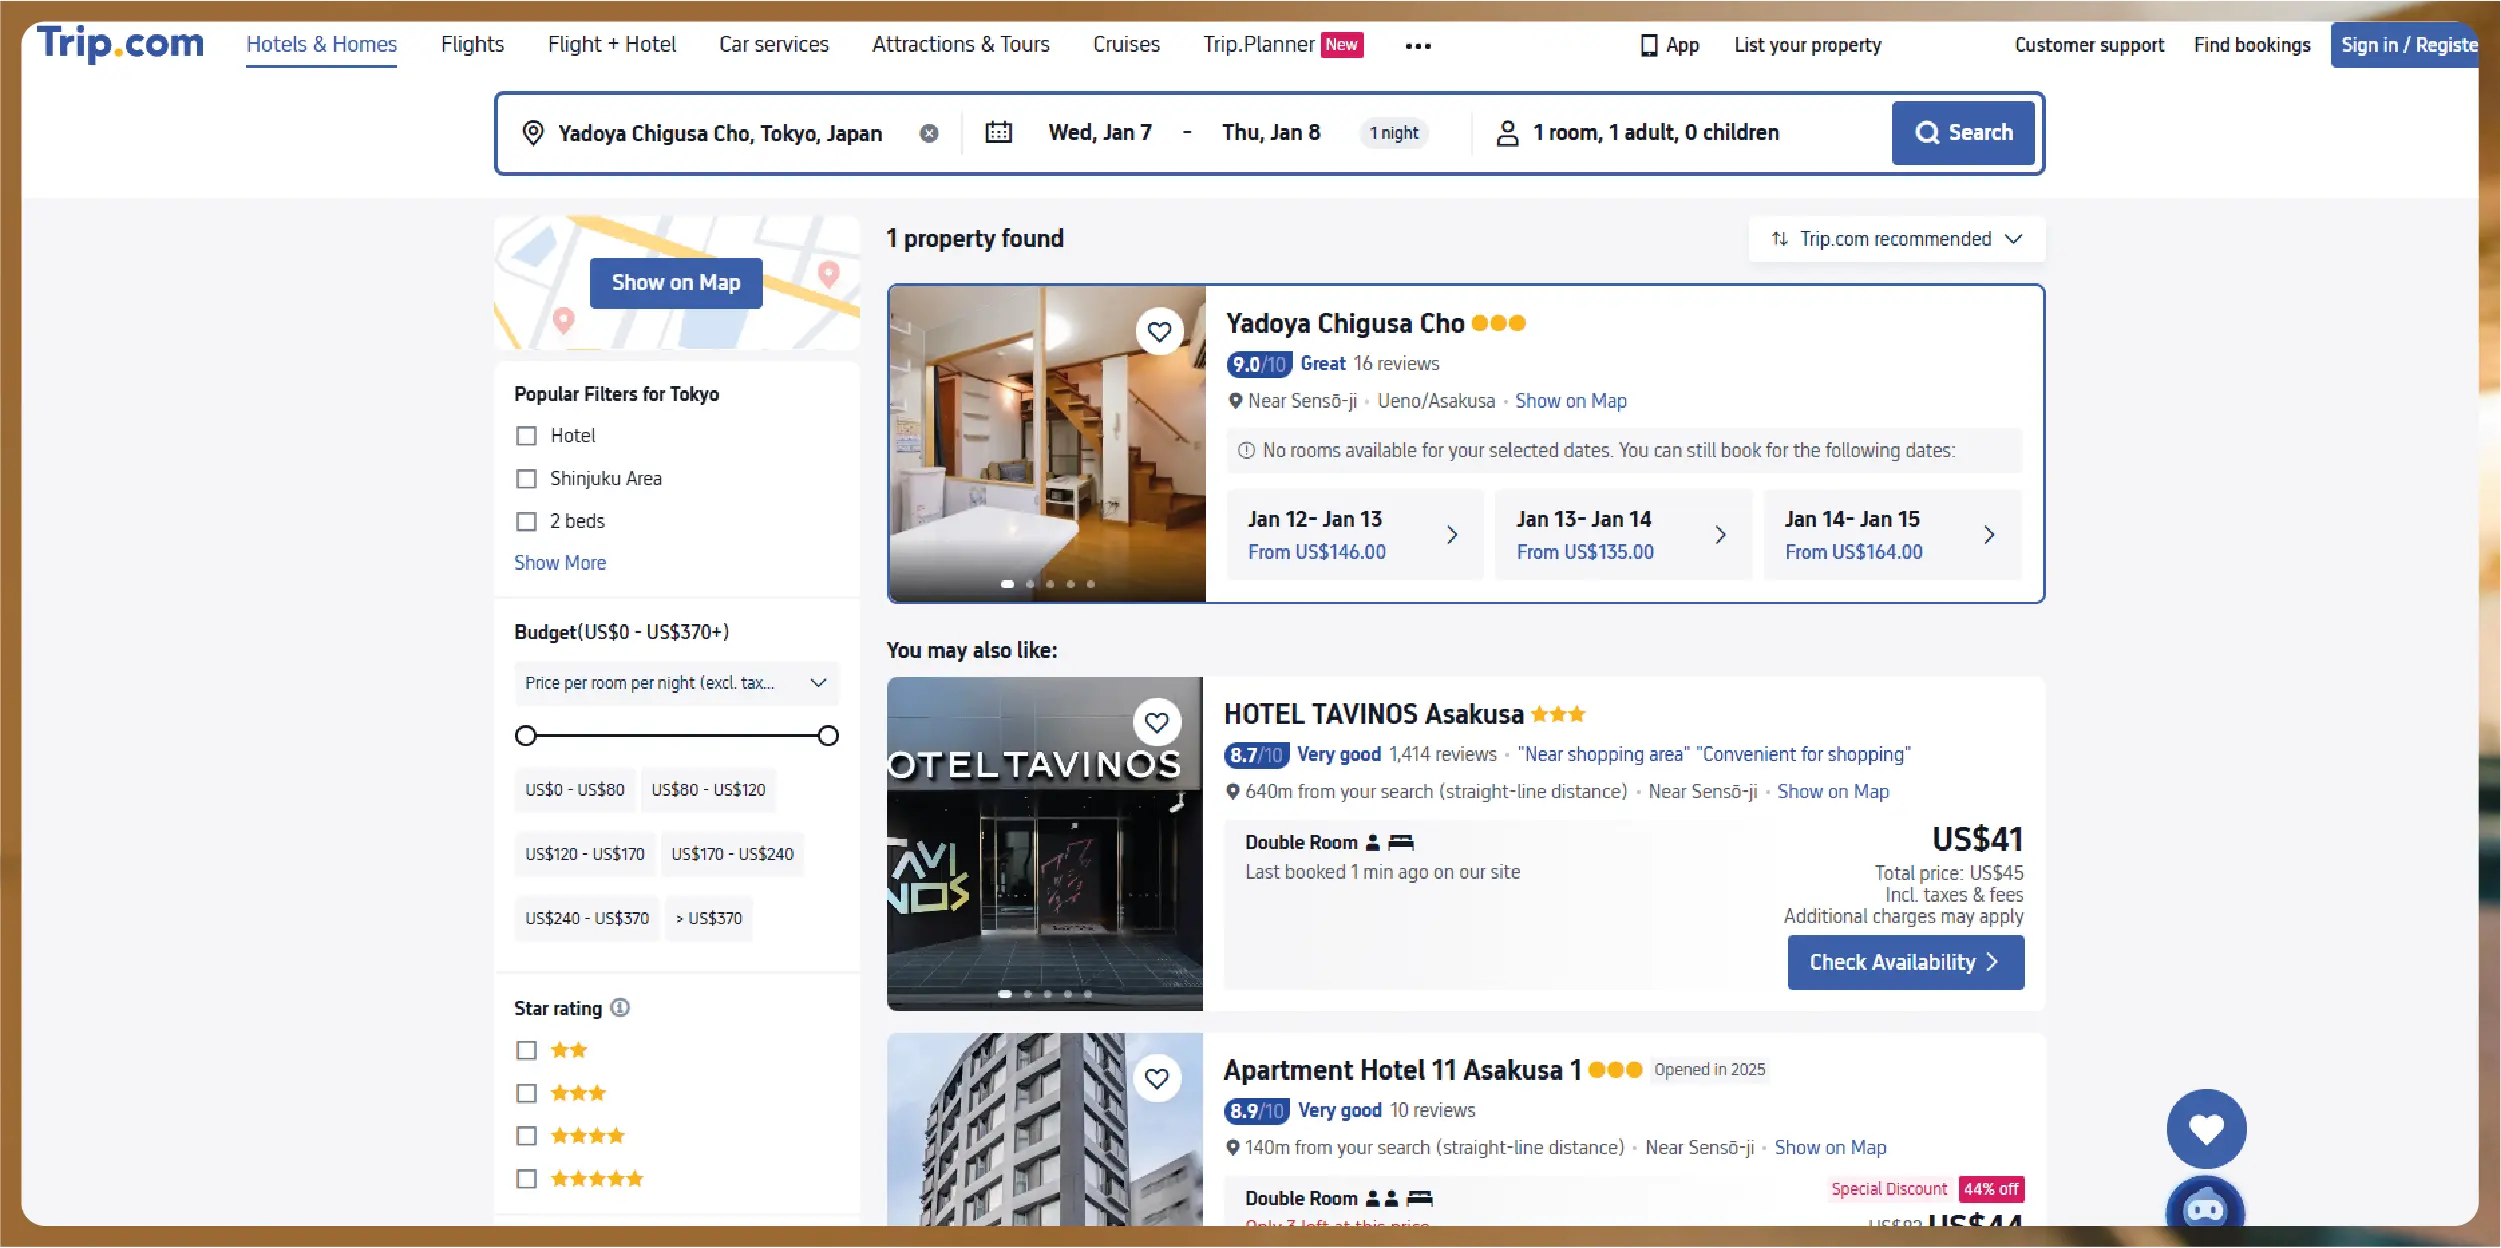2501x1248 pixels.
Task: Open the more options ellipsis menu in navbar
Action: pos(1417,45)
